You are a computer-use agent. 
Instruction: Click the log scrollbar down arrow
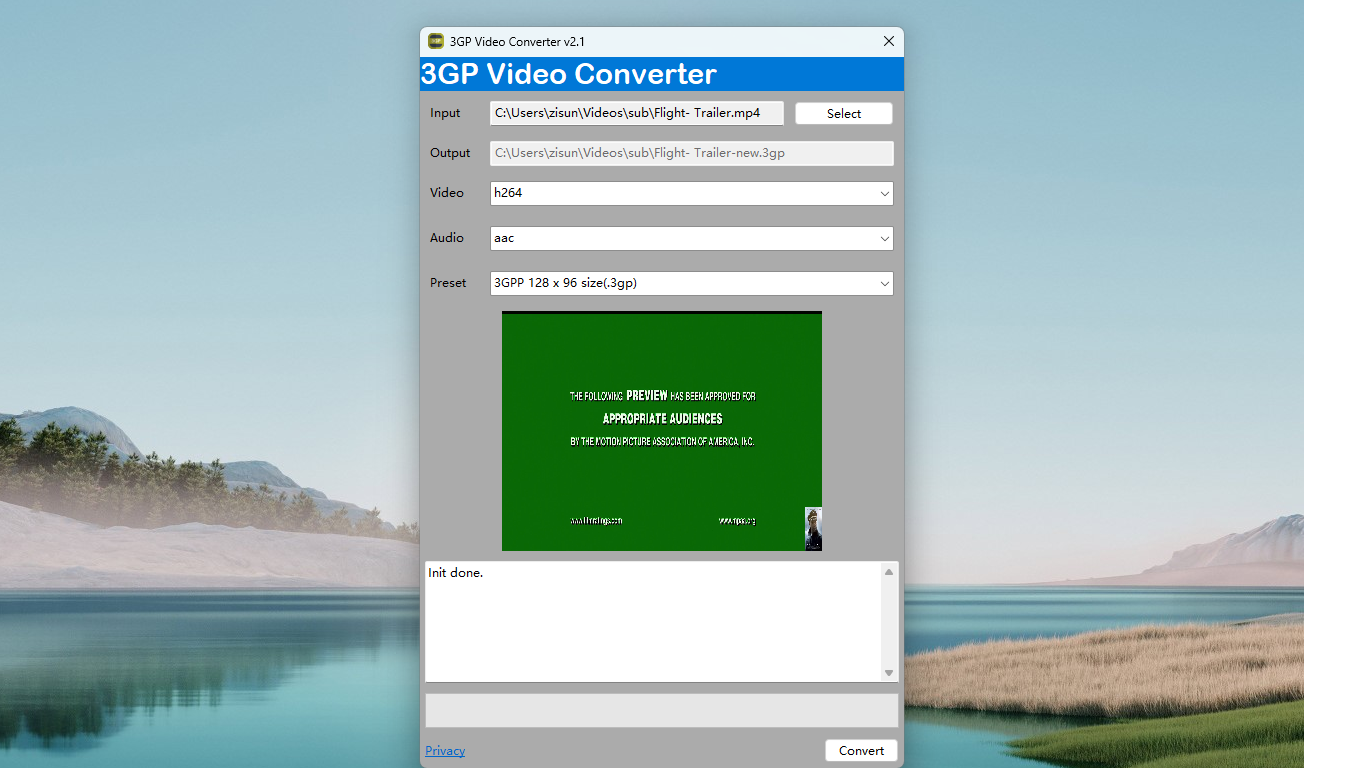coord(889,673)
